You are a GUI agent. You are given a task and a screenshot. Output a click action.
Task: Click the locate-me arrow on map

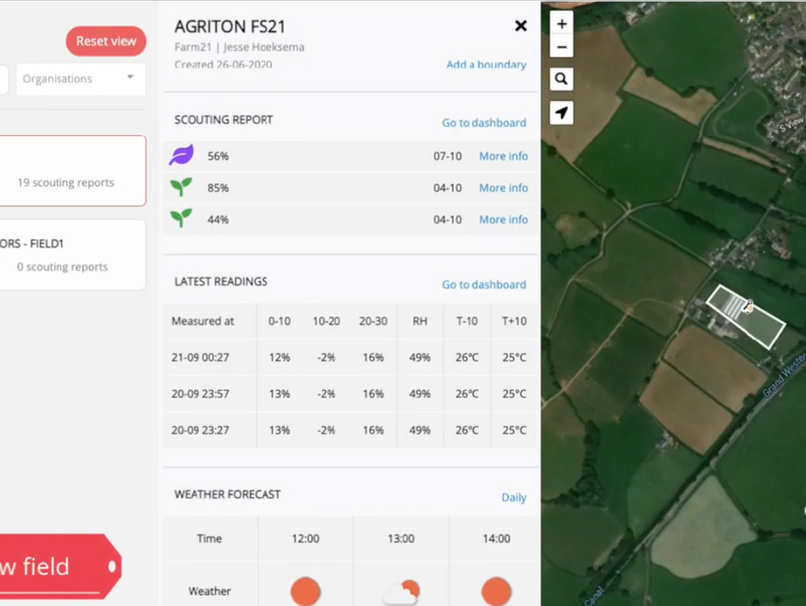pos(561,113)
